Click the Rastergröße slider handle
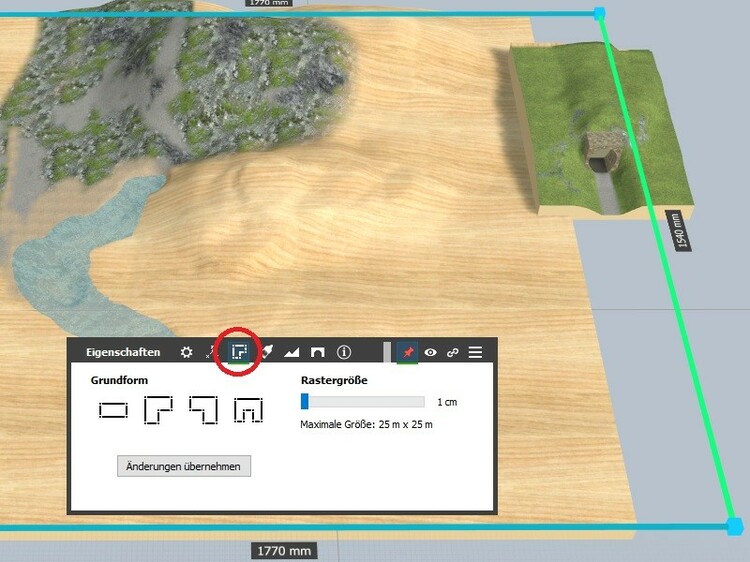 coord(304,401)
